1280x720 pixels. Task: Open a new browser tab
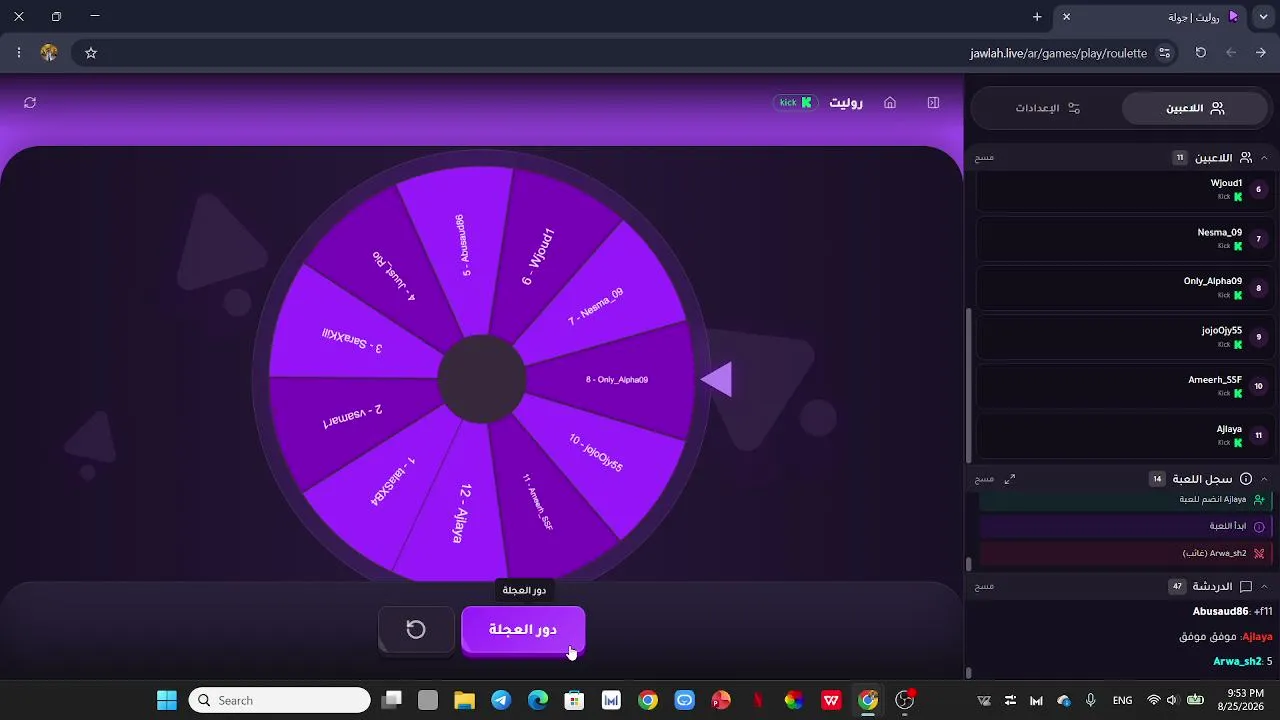pos(1037,17)
